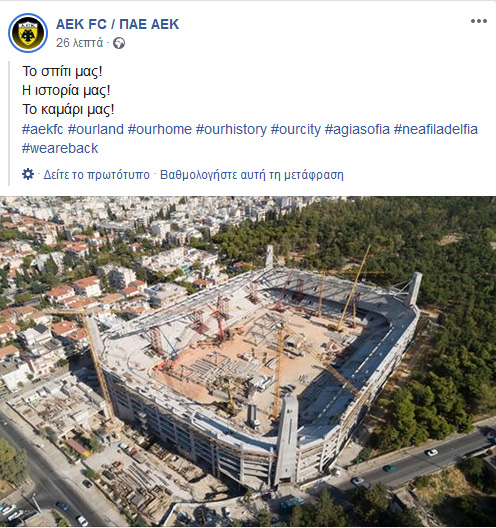Image resolution: width=496 pixels, height=528 pixels.
Task: Open the #agiasofia hashtag
Action: click(357, 129)
